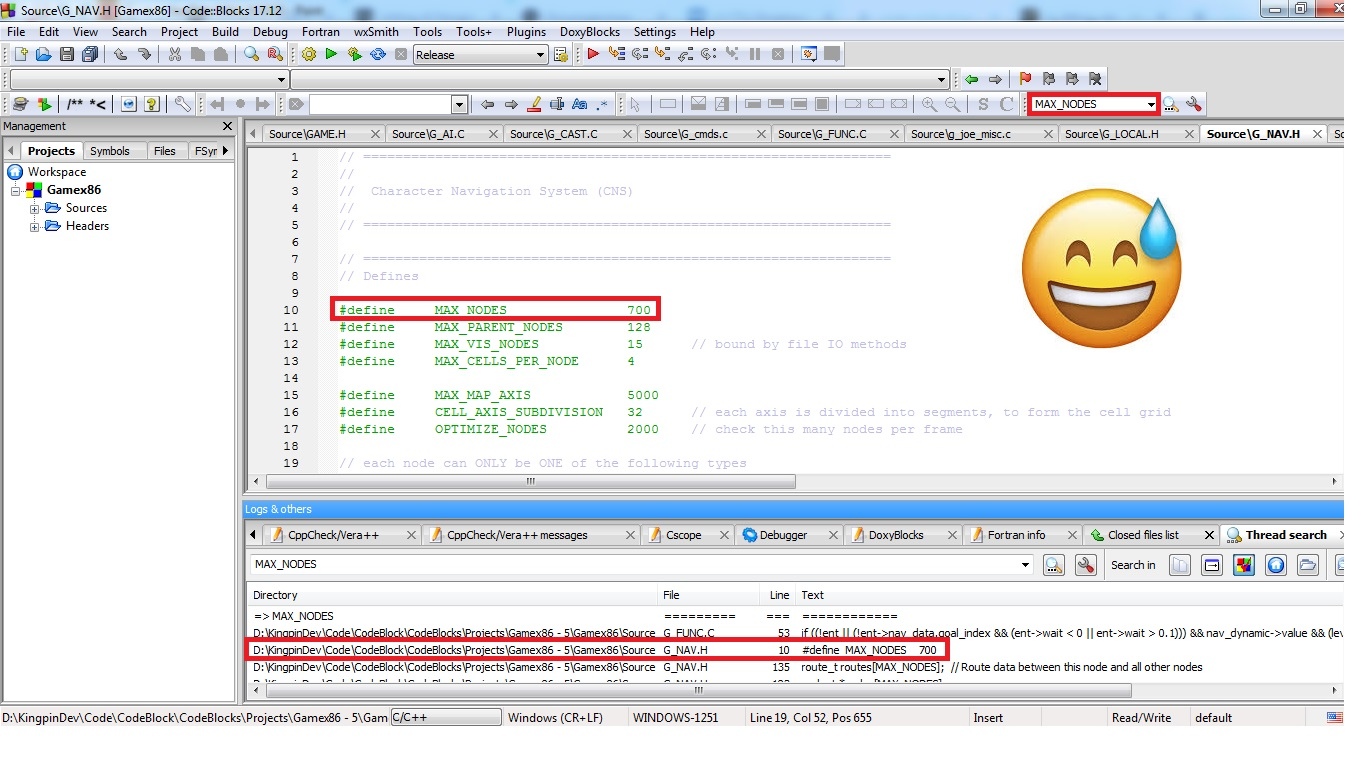Open Find with the magnifier icon
This screenshot has width=1366, height=768.
[252, 54]
